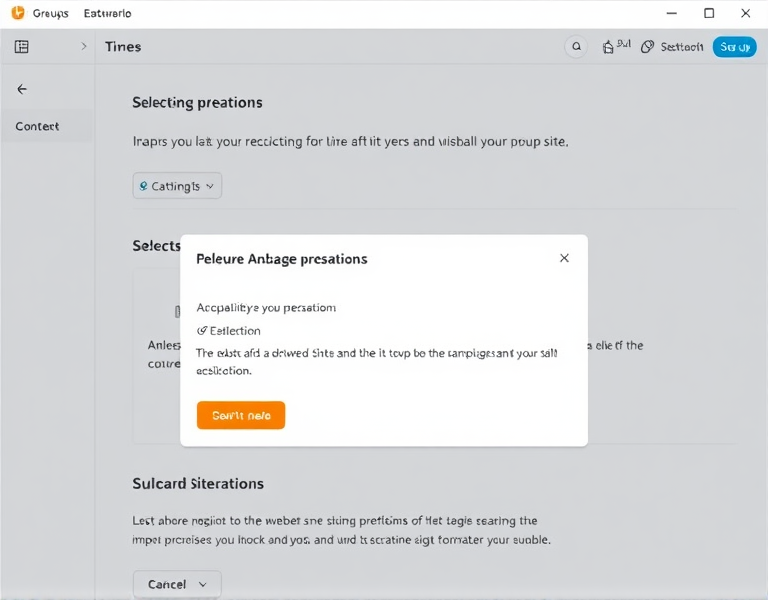Click the orange app logo icon
This screenshot has width=768, height=600.
(x=18, y=13)
